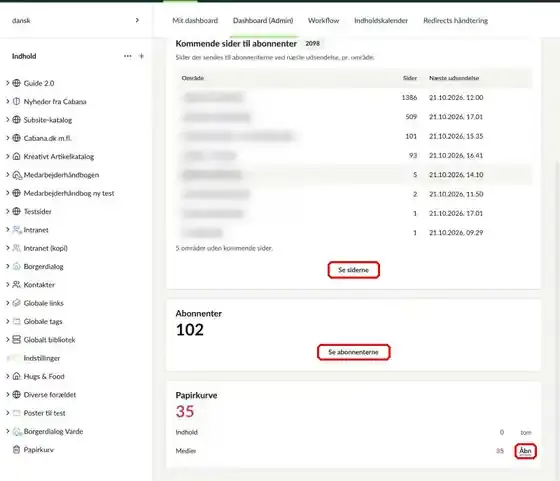The width and height of the screenshot is (560, 481).
Task: Click the house icon of Kreativt Artikelkatalog
Action: [16, 156]
